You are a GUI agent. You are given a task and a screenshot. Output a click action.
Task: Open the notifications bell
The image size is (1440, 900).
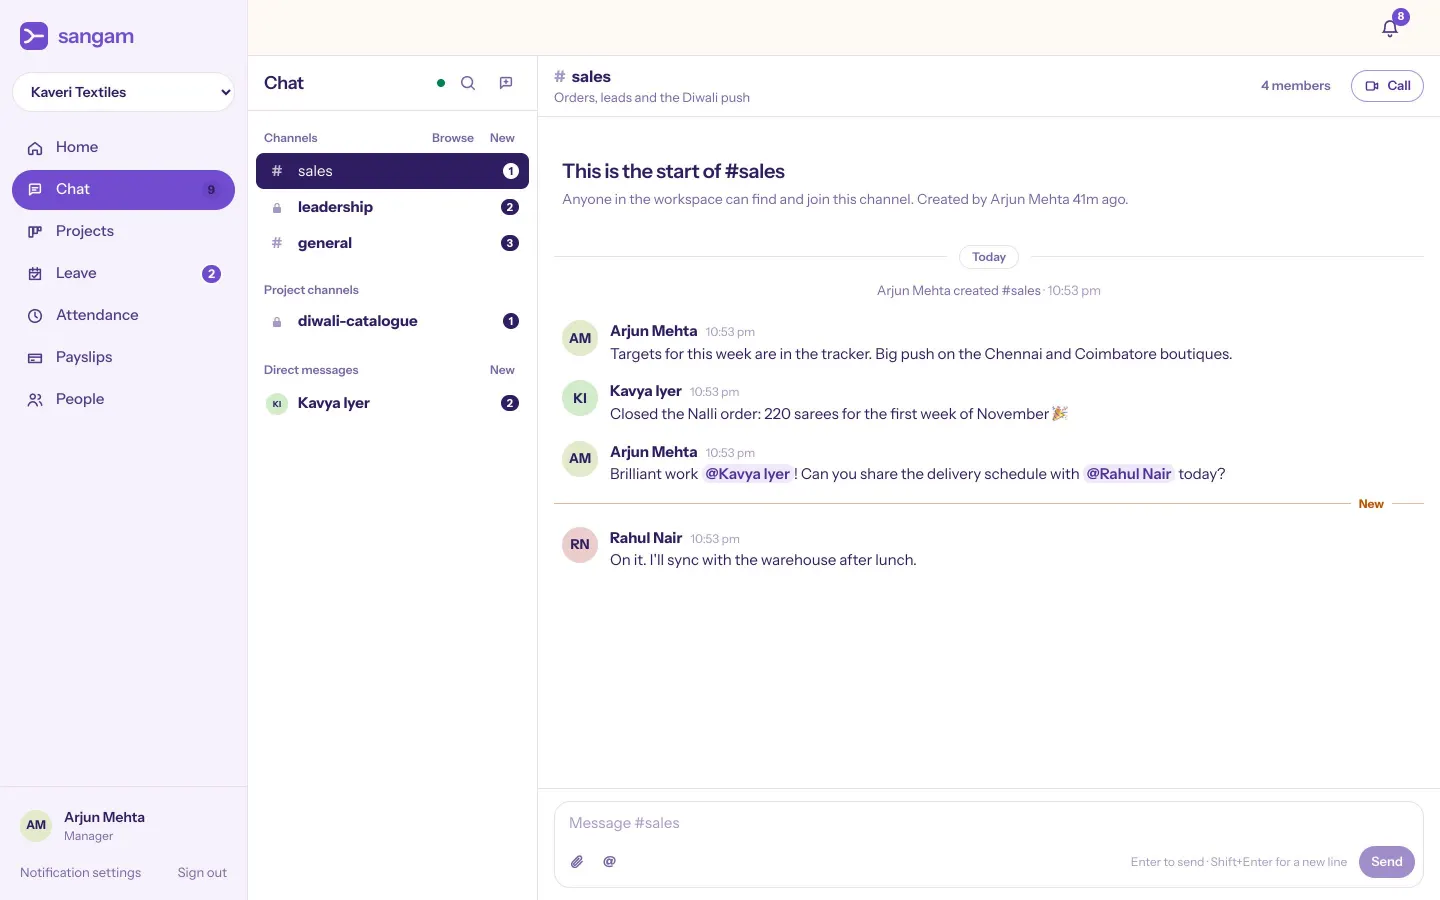click(x=1390, y=28)
